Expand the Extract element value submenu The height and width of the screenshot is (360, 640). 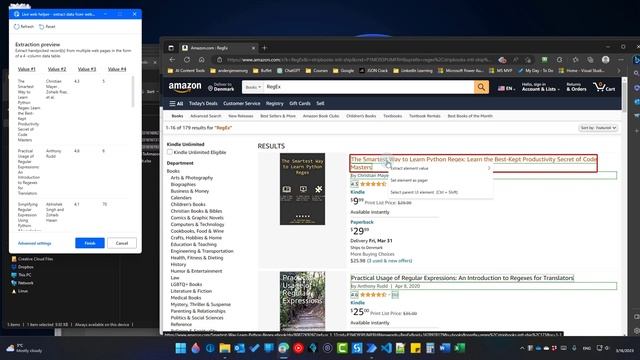point(440,168)
